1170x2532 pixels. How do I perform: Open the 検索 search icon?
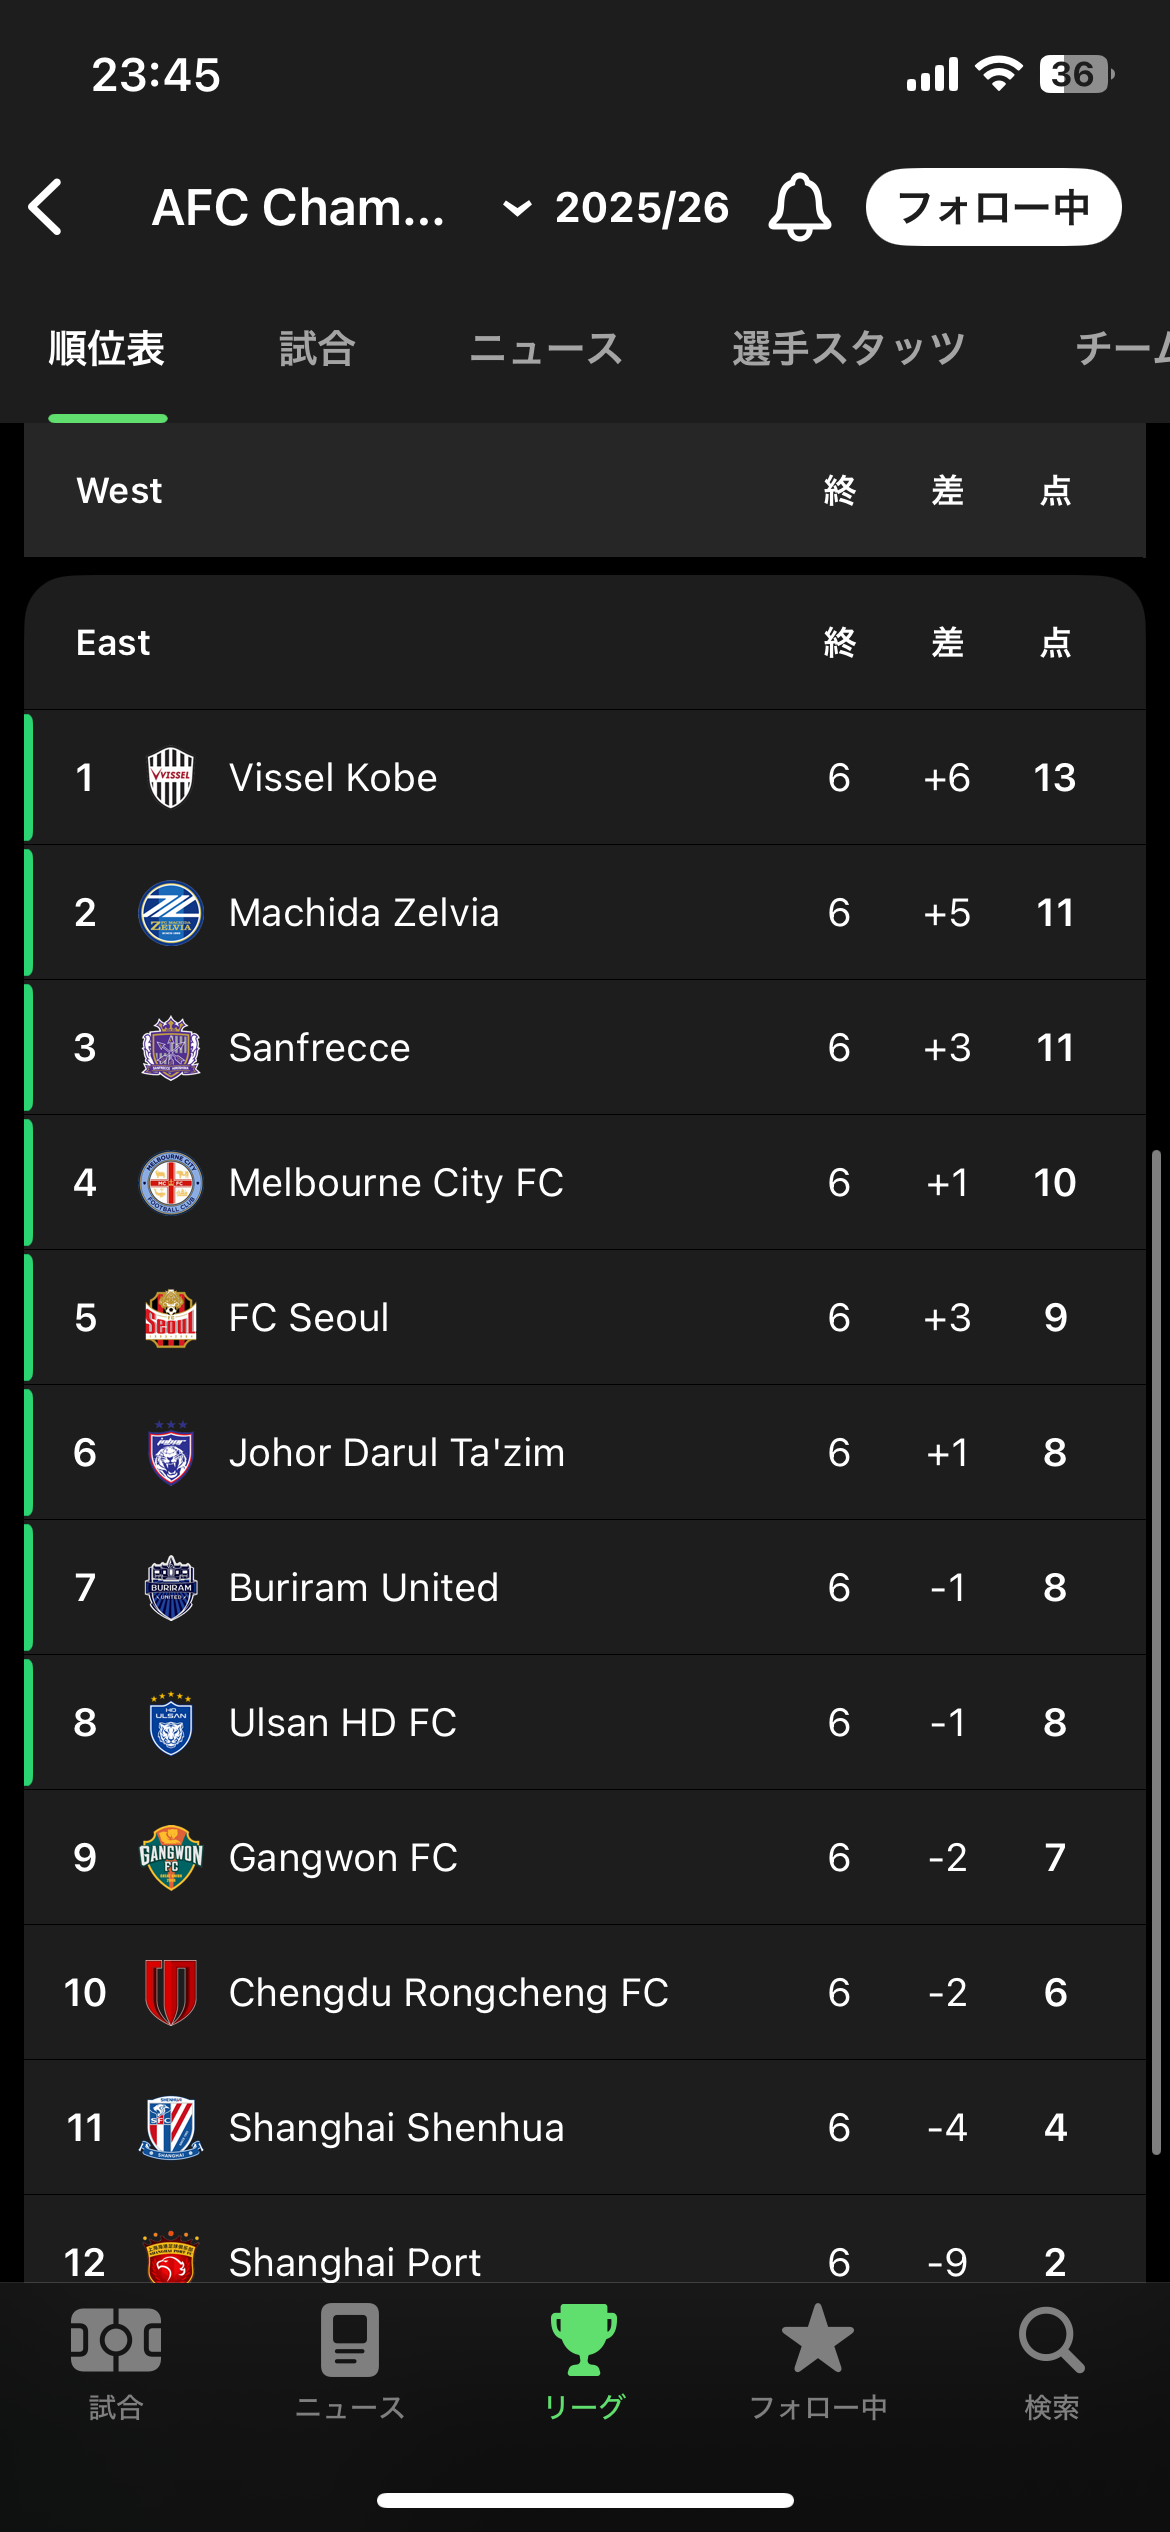tap(1052, 2360)
